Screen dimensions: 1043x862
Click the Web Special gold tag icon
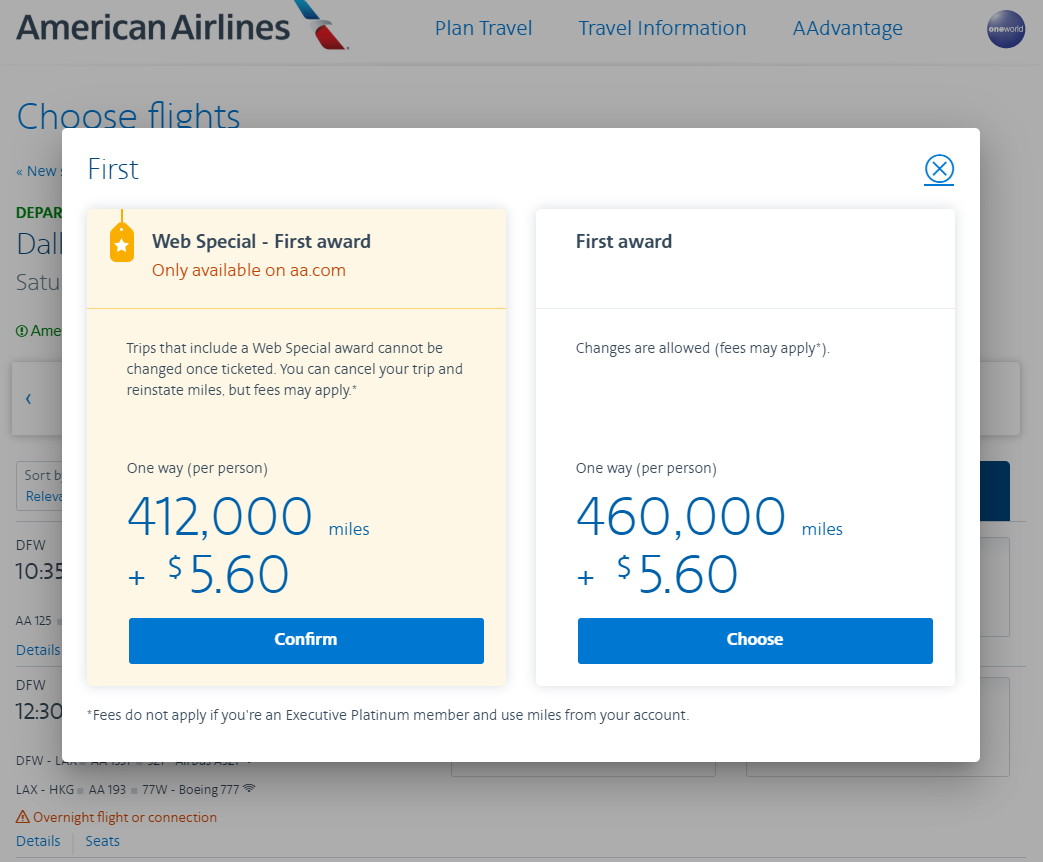click(x=121, y=243)
